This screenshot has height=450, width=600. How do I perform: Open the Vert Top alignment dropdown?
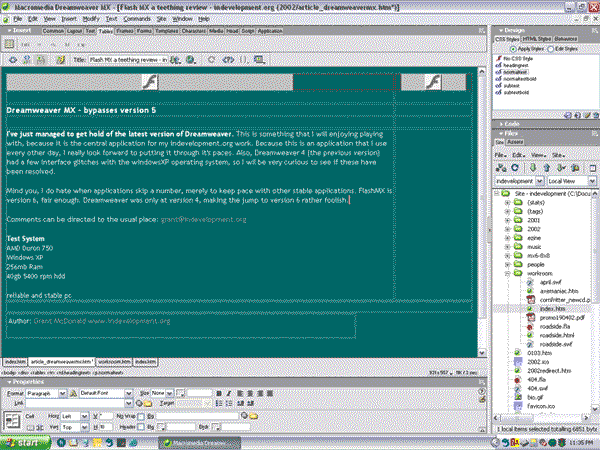coord(85,427)
